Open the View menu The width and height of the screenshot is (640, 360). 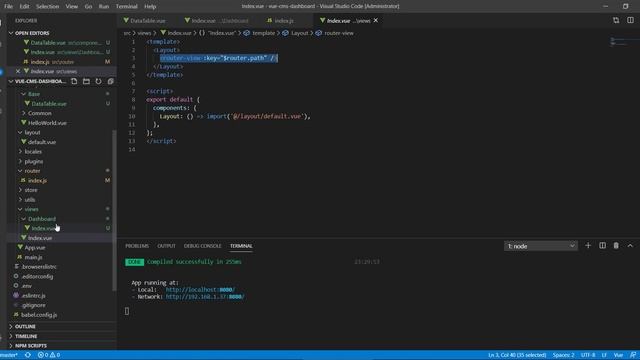(x=71, y=7)
